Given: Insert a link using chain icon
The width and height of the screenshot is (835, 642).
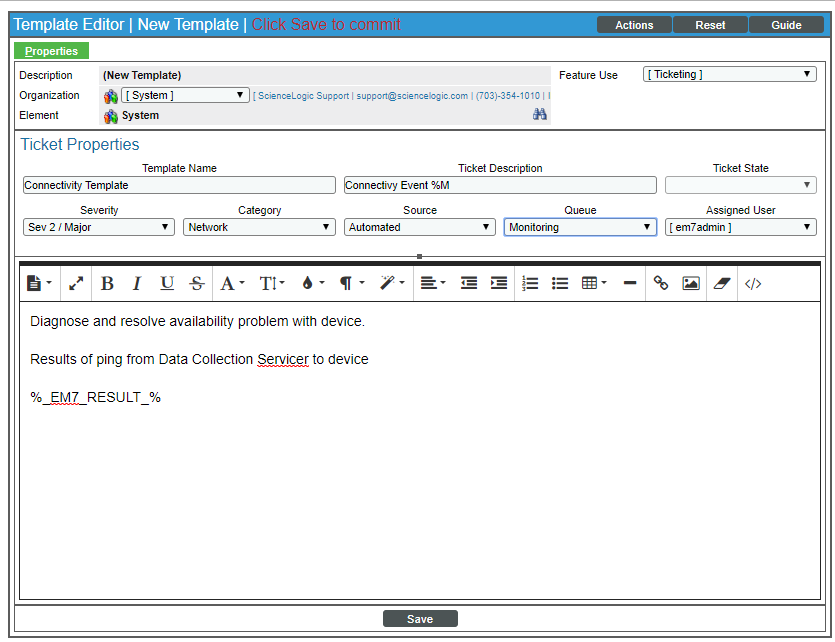Looking at the screenshot, I should coord(660,284).
